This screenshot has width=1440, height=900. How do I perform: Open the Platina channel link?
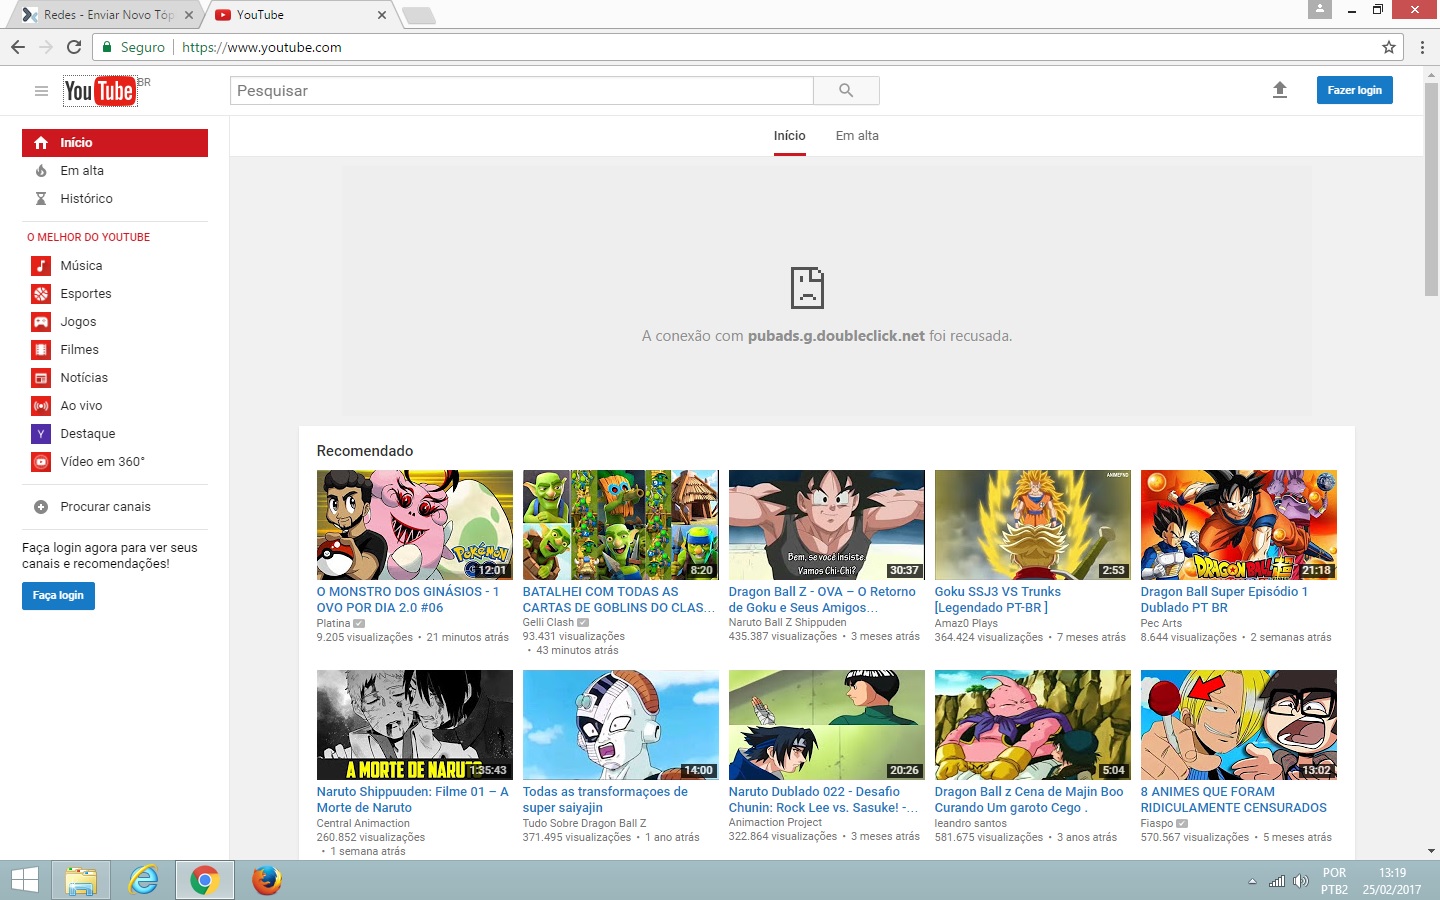333,623
